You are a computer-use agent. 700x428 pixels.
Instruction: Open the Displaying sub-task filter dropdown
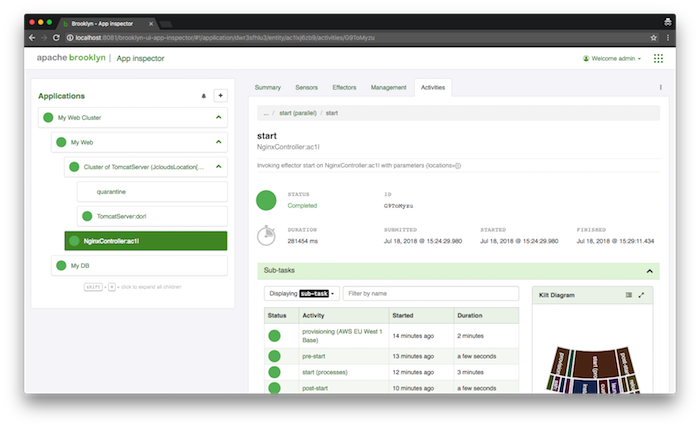tap(301, 294)
